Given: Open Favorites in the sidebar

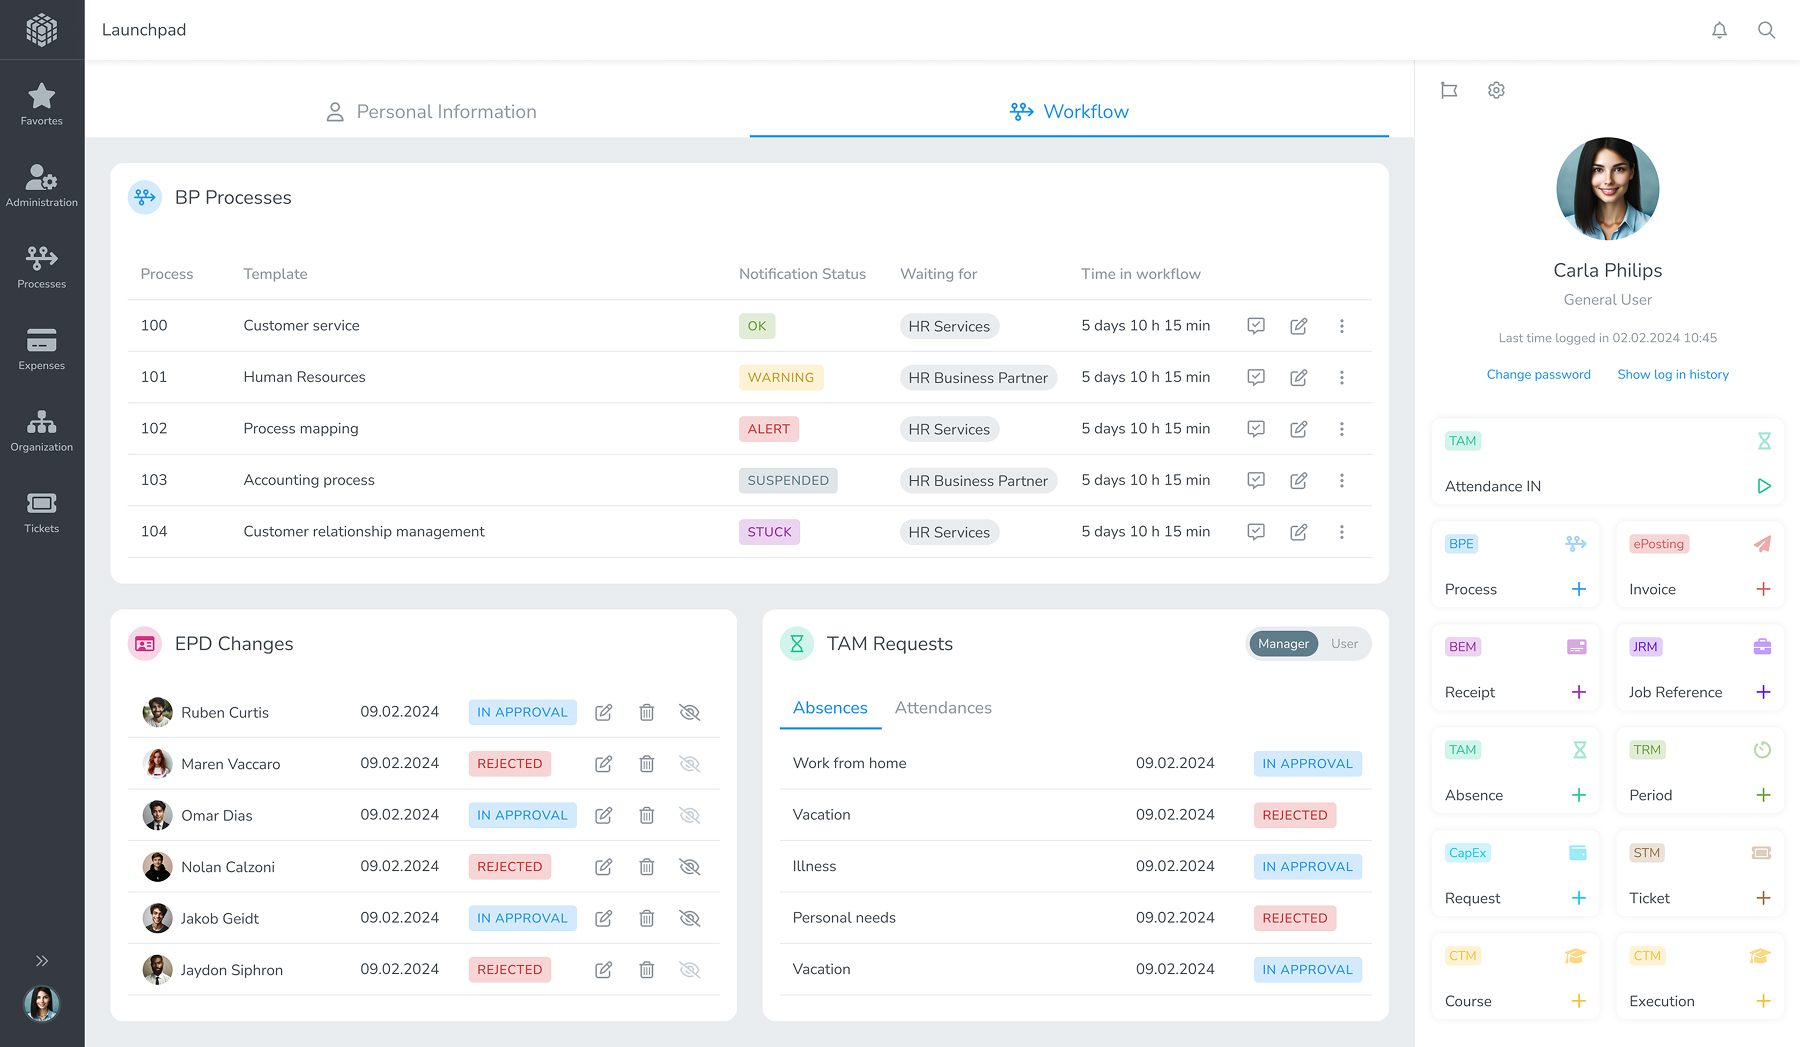Looking at the screenshot, I should pos(42,104).
